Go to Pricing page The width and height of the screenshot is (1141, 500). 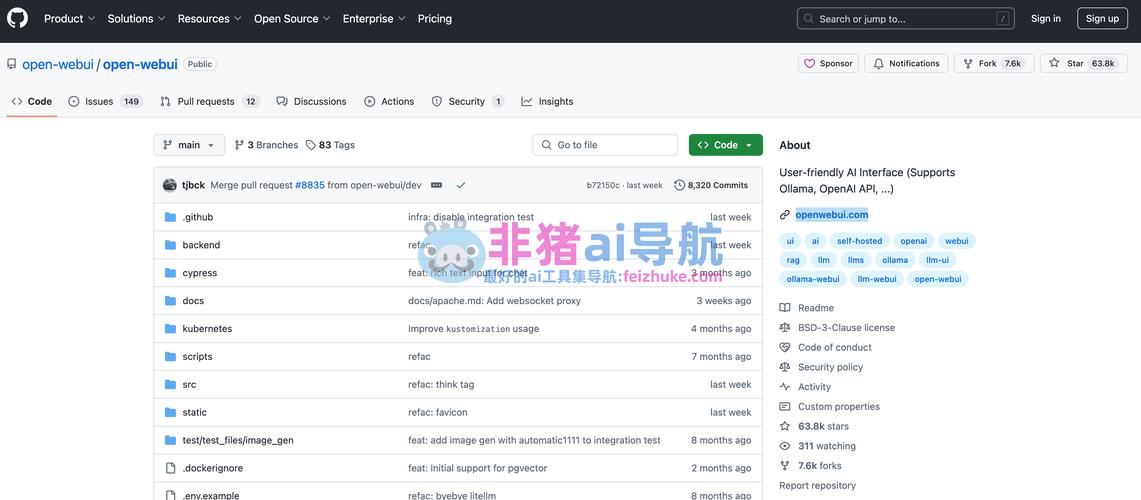click(434, 19)
